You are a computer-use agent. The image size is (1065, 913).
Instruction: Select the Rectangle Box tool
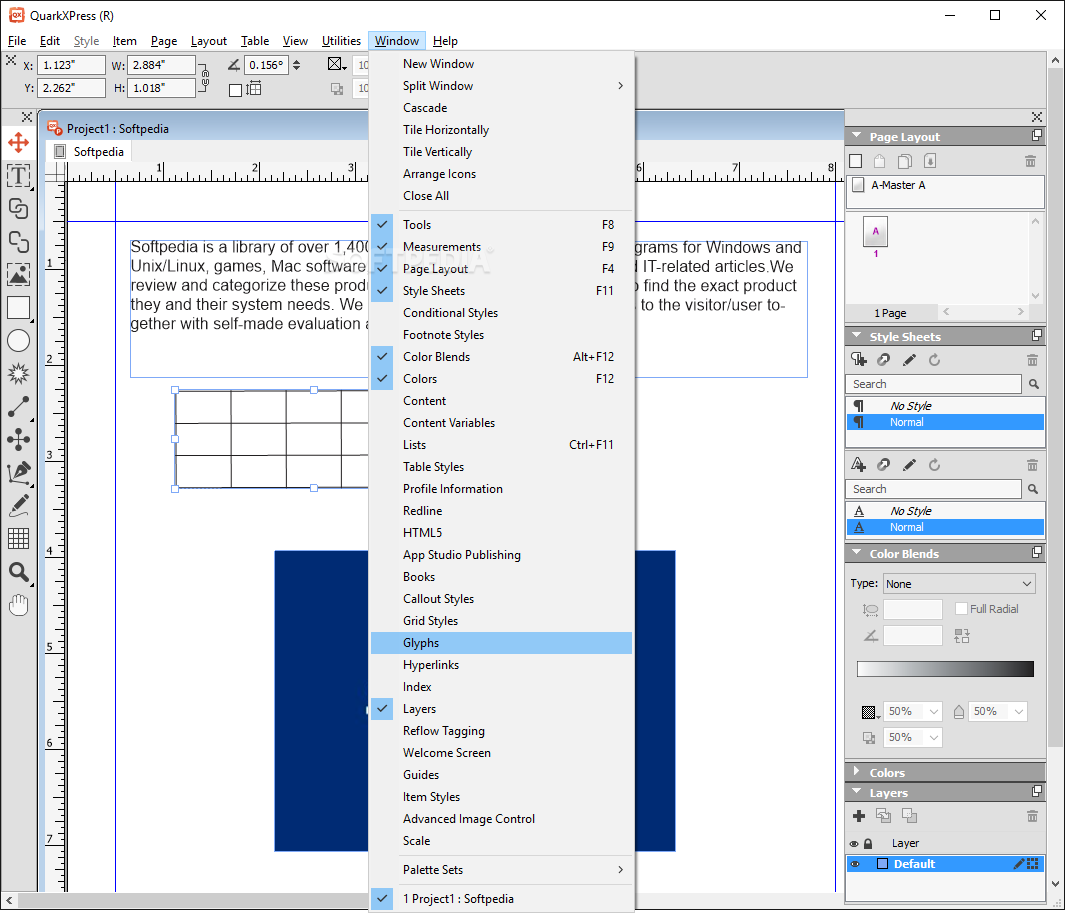pos(18,308)
